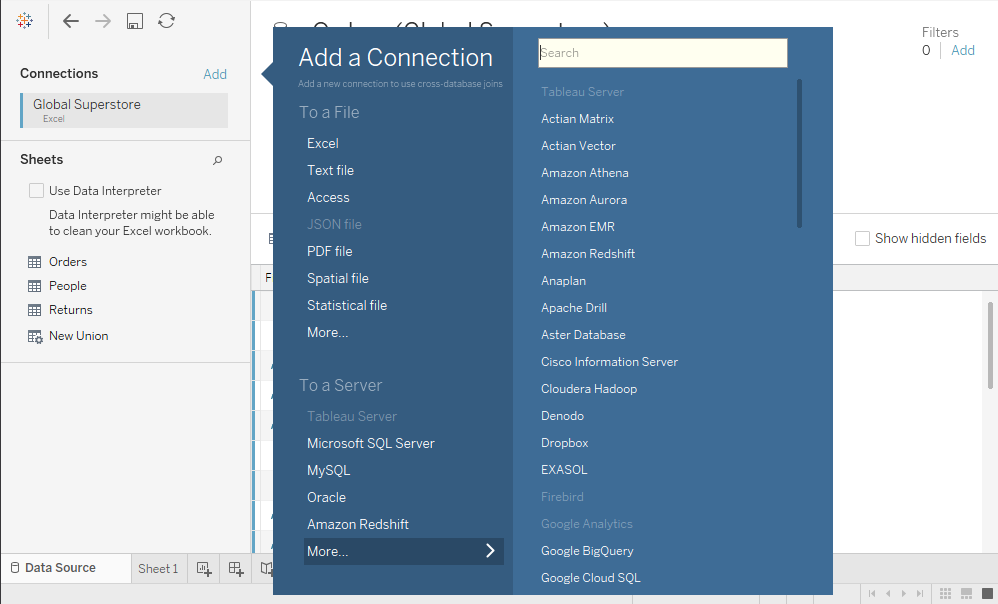Open the Sheet 1 tab
The image size is (998, 604).
click(158, 568)
